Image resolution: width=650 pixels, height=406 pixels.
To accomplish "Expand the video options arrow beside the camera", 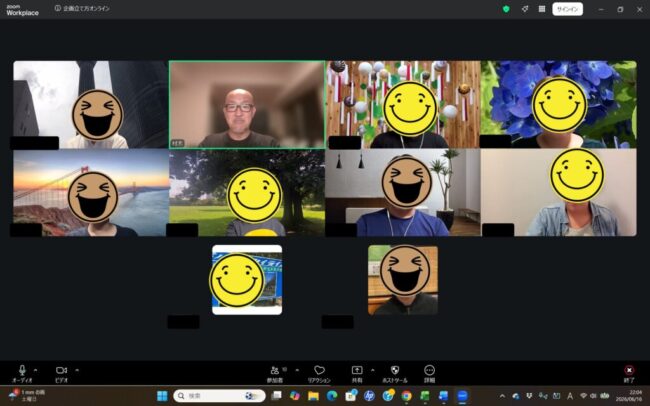I will [x=77, y=370].
